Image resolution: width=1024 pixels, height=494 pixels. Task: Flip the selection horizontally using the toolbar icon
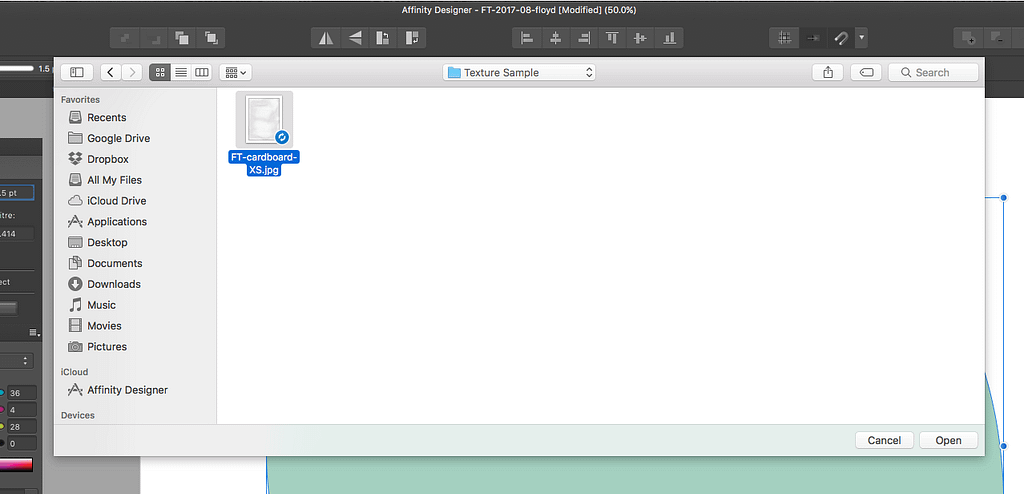(326, 38)
